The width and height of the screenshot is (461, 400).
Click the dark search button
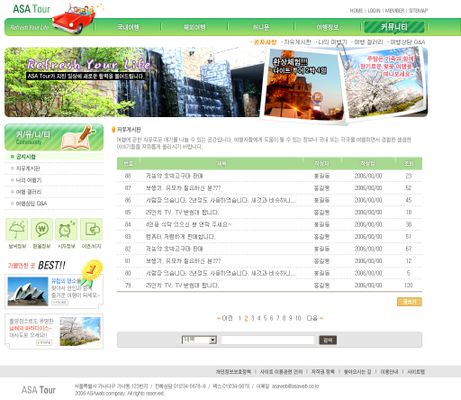[328, 340]
